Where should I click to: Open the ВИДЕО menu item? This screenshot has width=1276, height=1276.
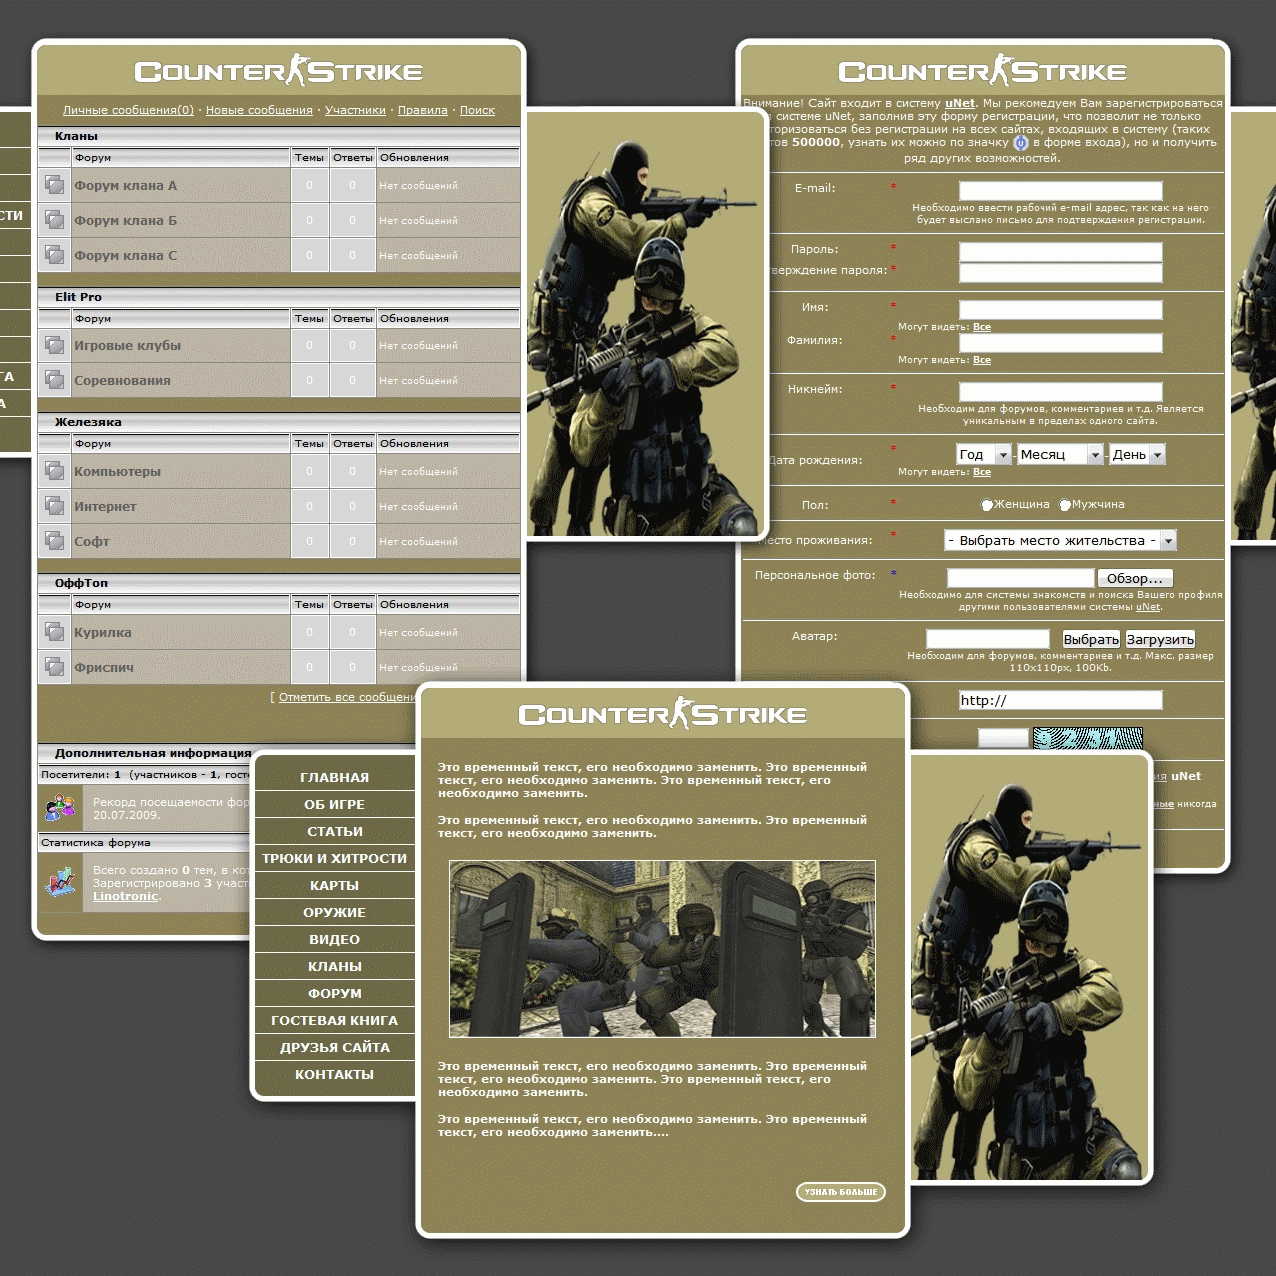click(x=335, y=939)
